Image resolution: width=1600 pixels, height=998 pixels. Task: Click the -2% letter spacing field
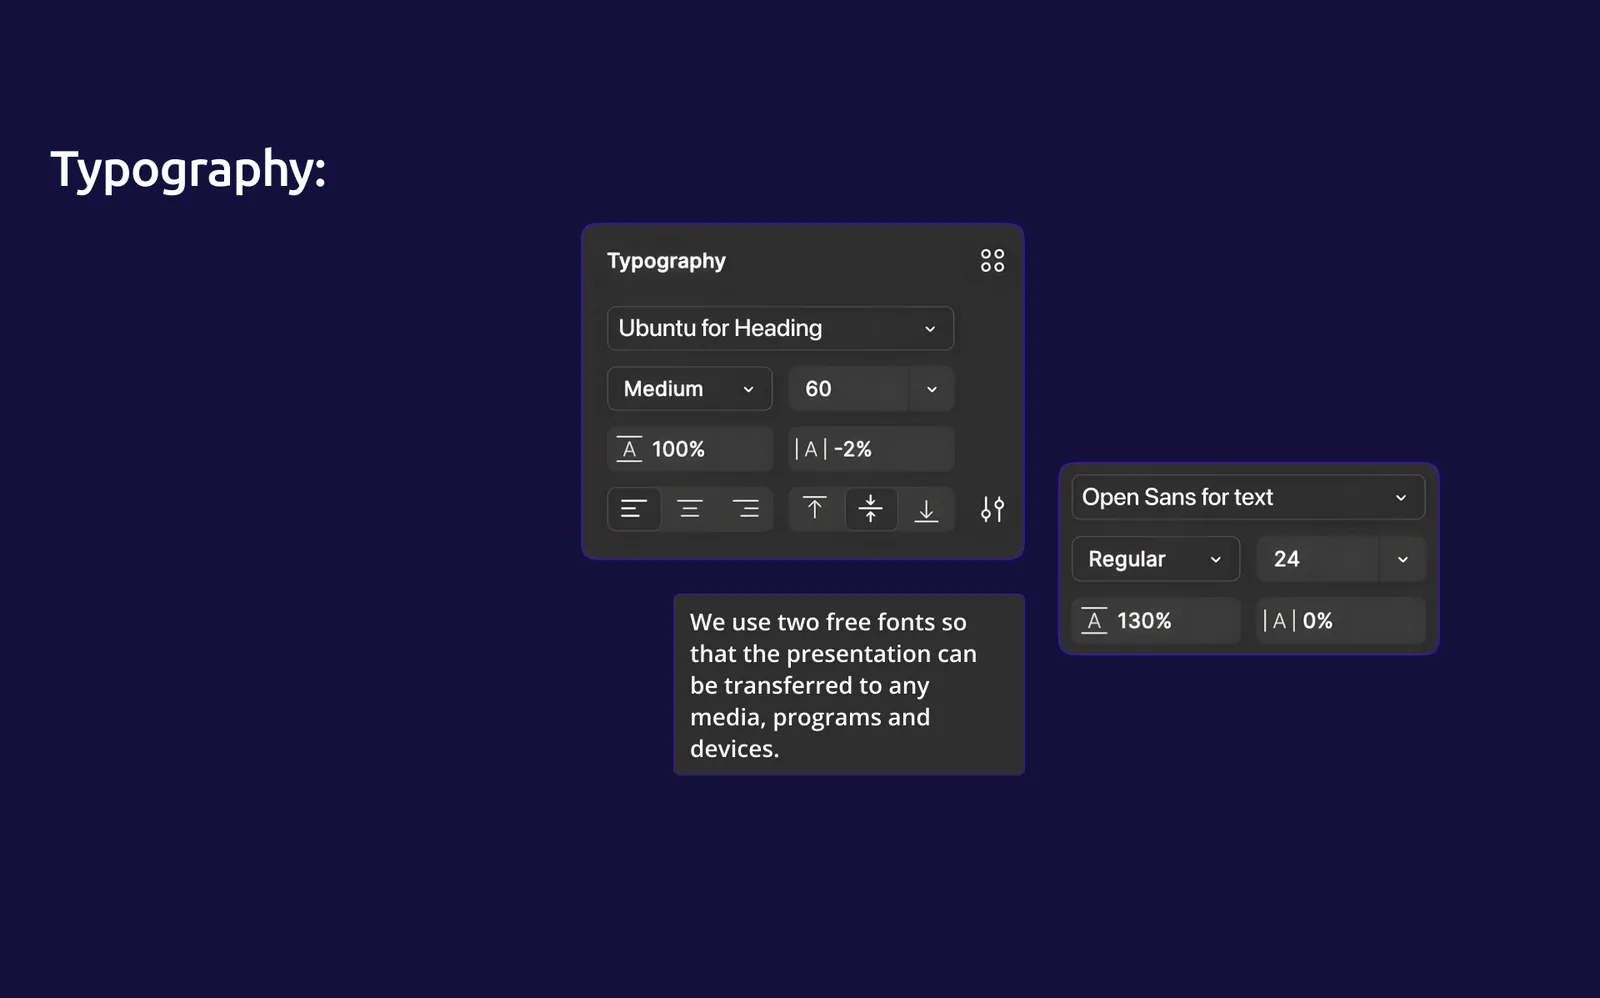coord(871,449)
